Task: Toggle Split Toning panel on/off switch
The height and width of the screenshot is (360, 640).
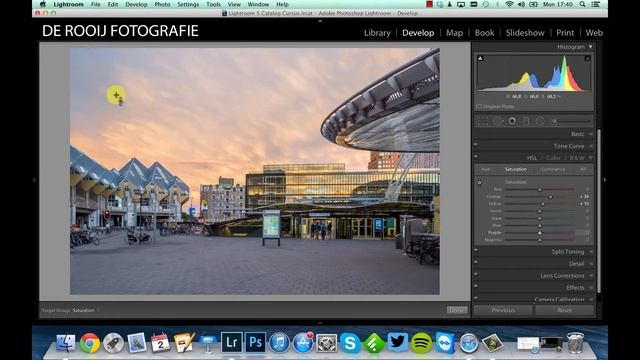Action: [476, 250]
